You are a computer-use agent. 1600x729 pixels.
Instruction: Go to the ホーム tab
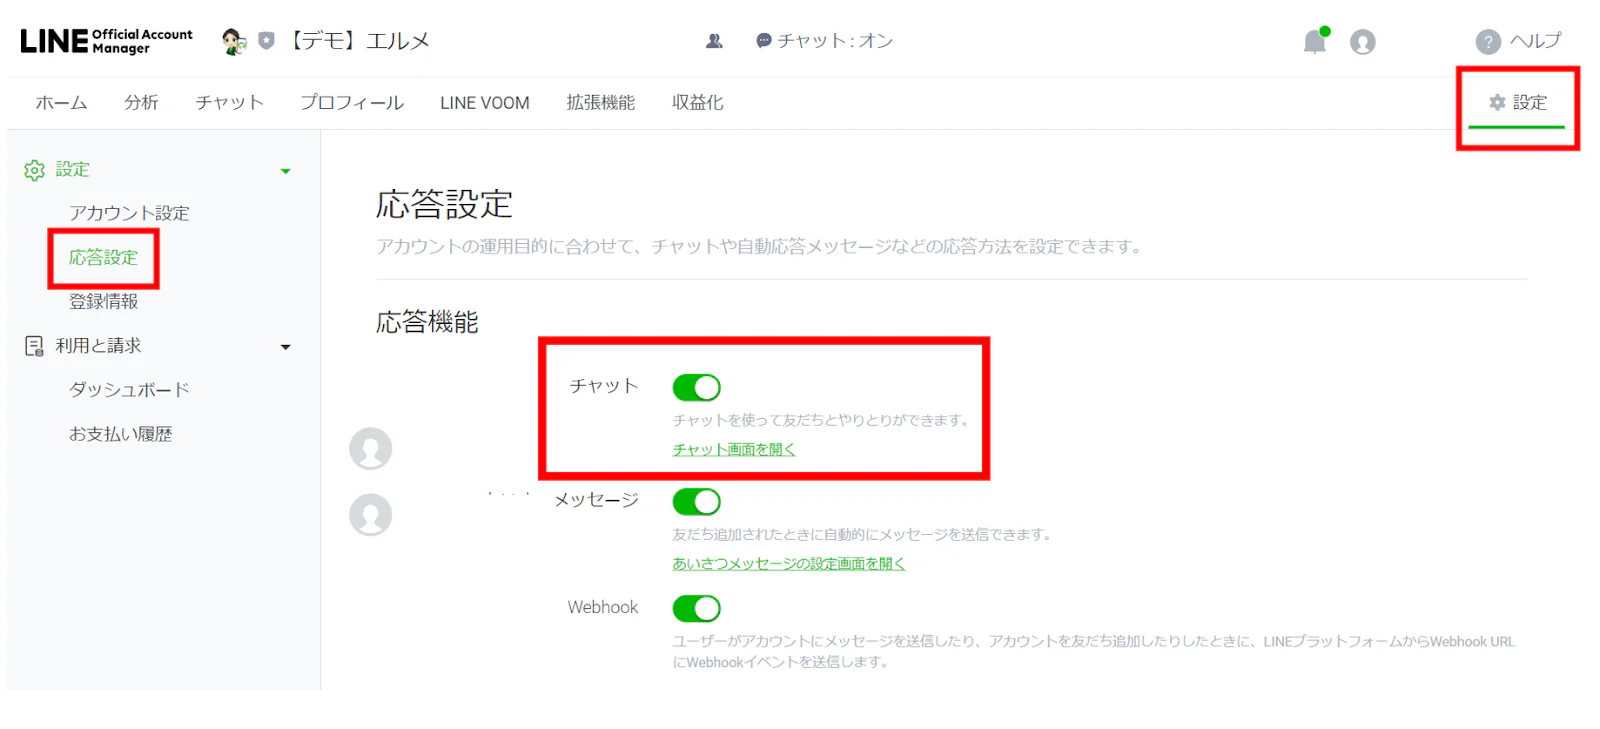62,102
